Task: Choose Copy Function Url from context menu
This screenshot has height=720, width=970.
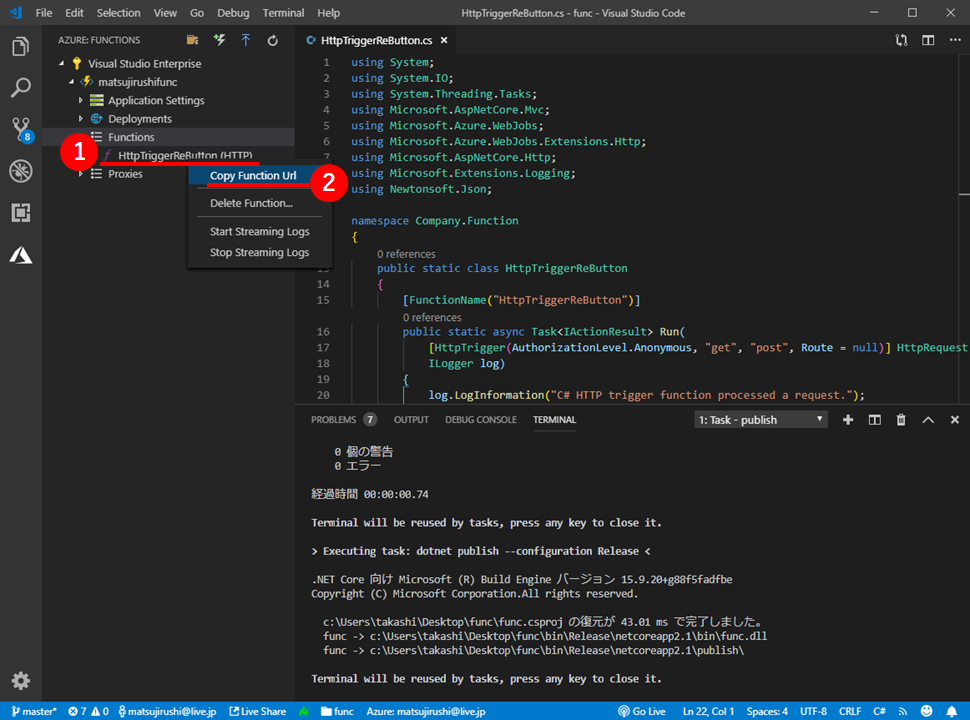Action: click(253, 176)
